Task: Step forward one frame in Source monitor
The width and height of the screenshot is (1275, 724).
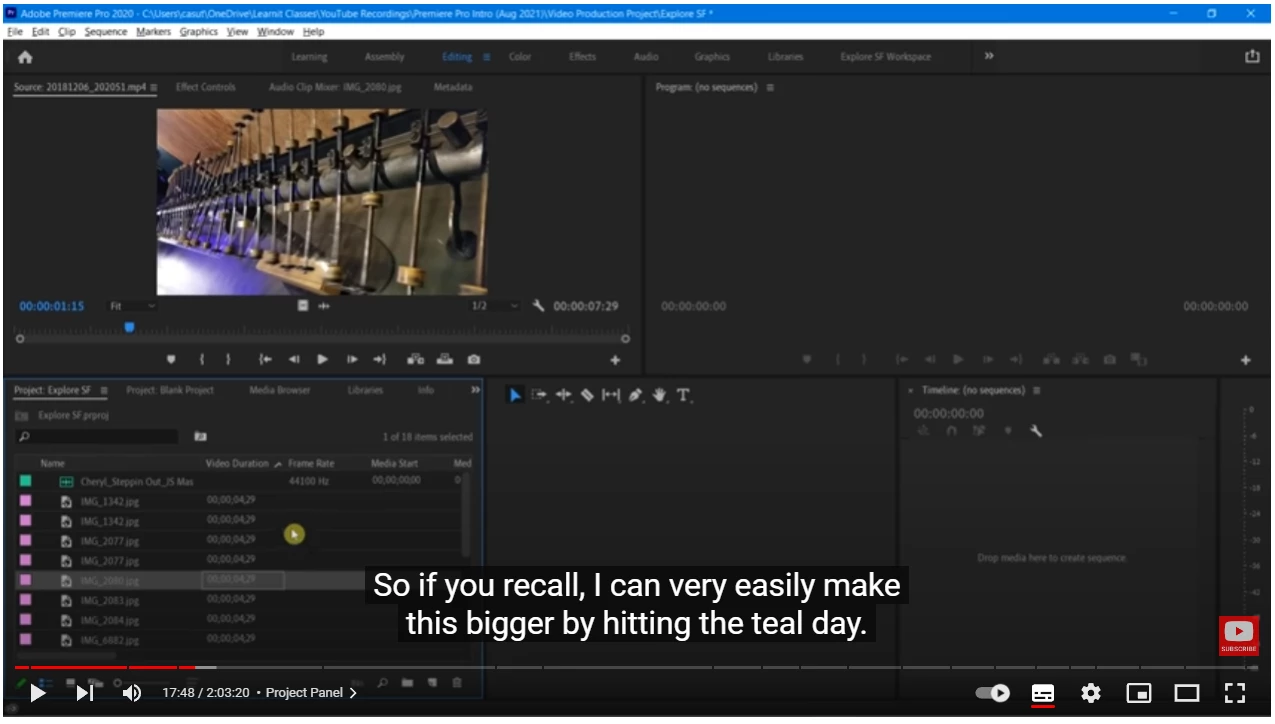Action: pos(352,359)
